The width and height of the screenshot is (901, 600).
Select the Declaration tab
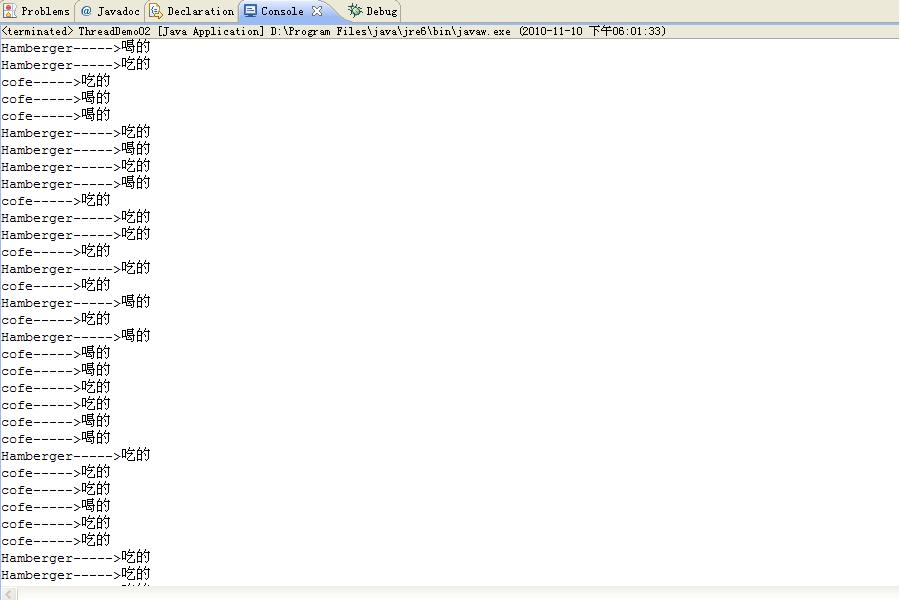192,11
